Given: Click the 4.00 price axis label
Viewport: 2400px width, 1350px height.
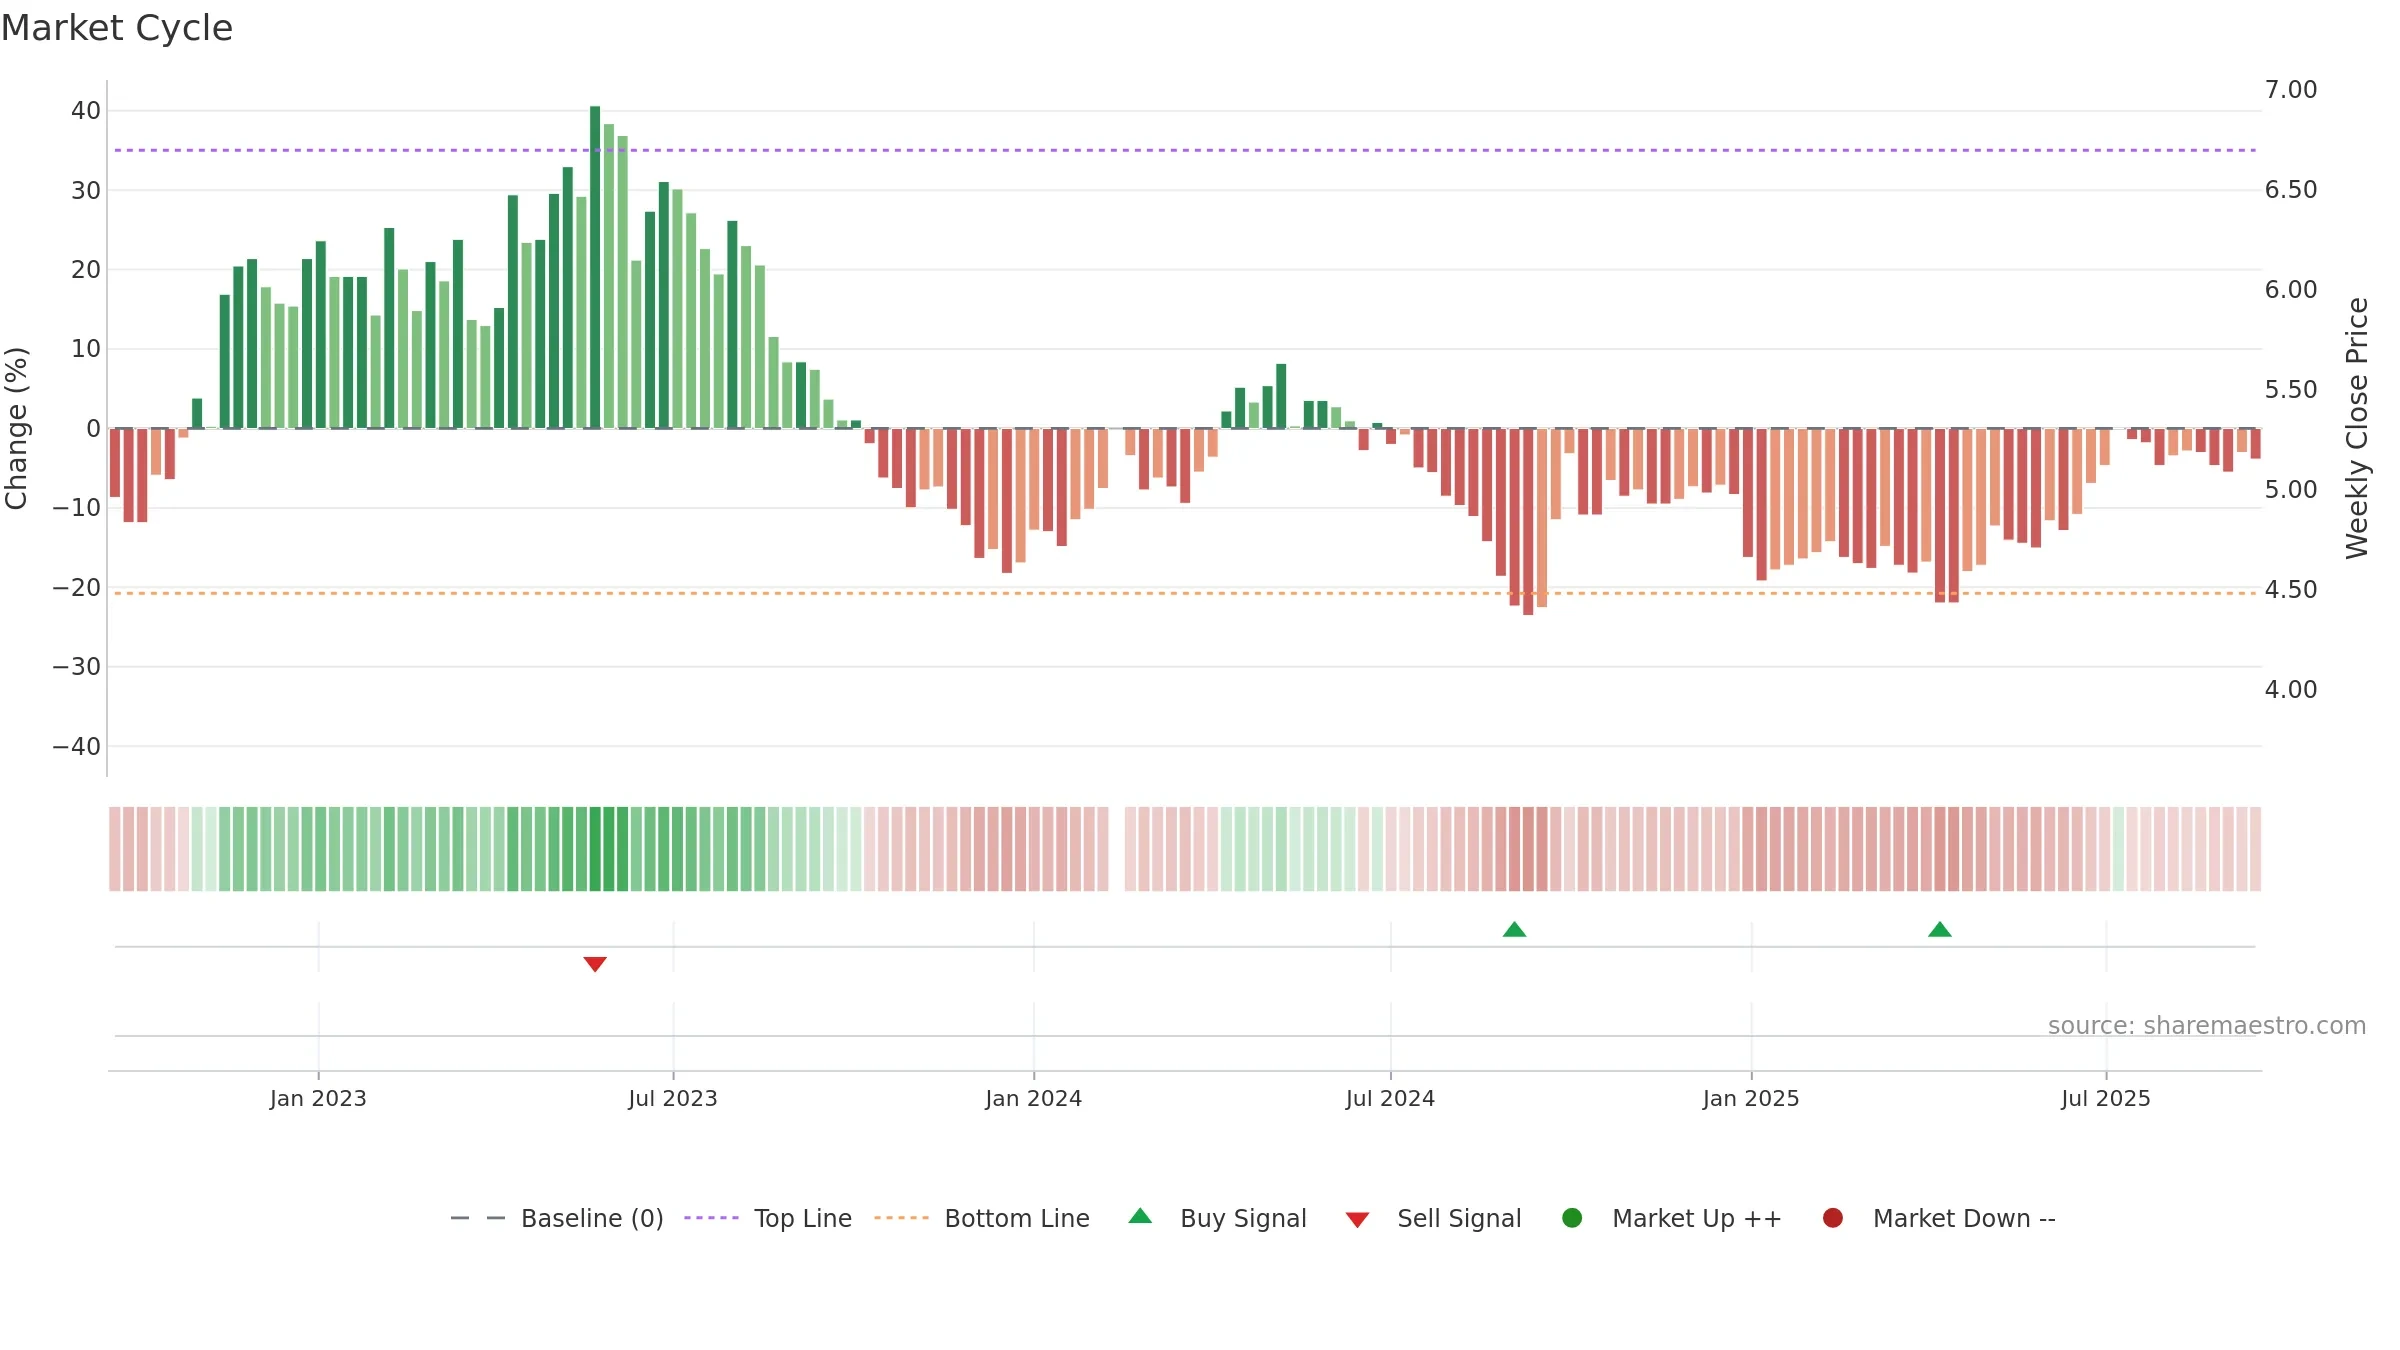Looking at the screenshot, I should [2291, 690].
